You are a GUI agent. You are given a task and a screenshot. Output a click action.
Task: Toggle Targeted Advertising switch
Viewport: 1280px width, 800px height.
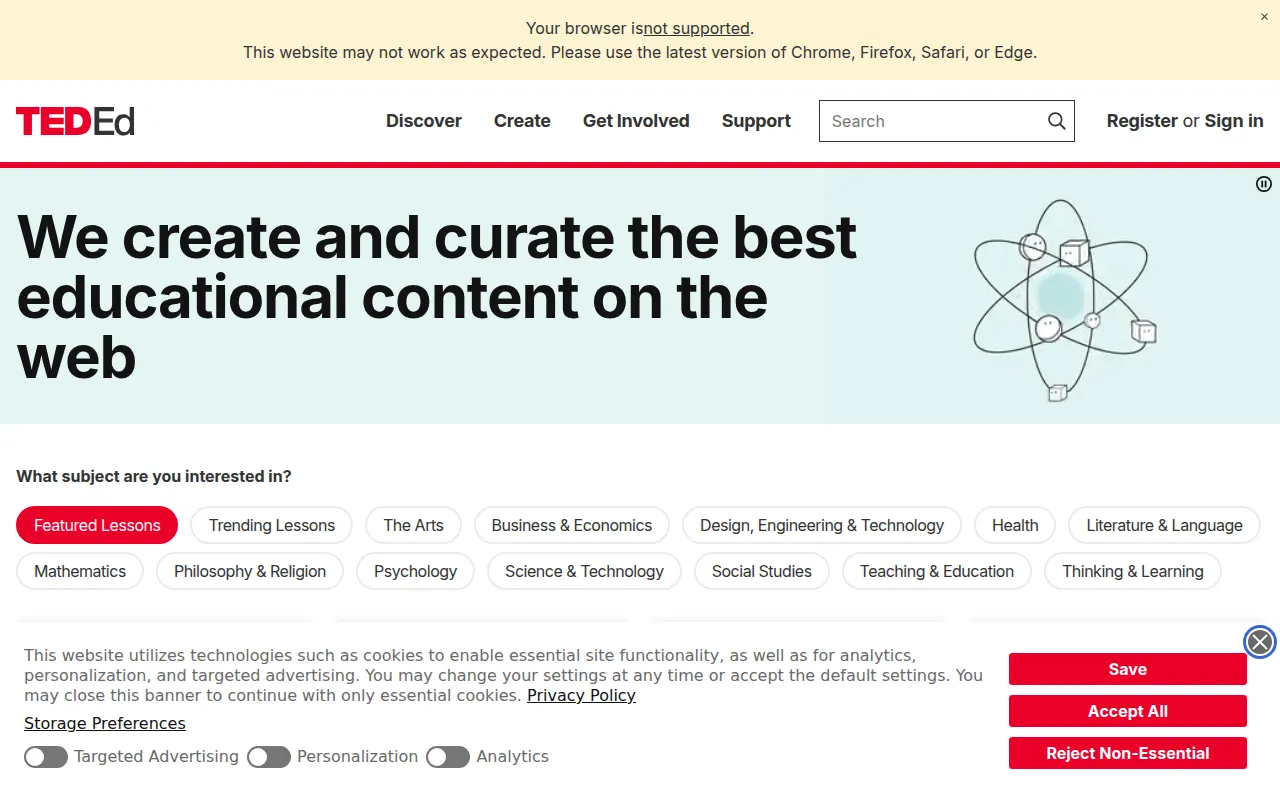46,757
